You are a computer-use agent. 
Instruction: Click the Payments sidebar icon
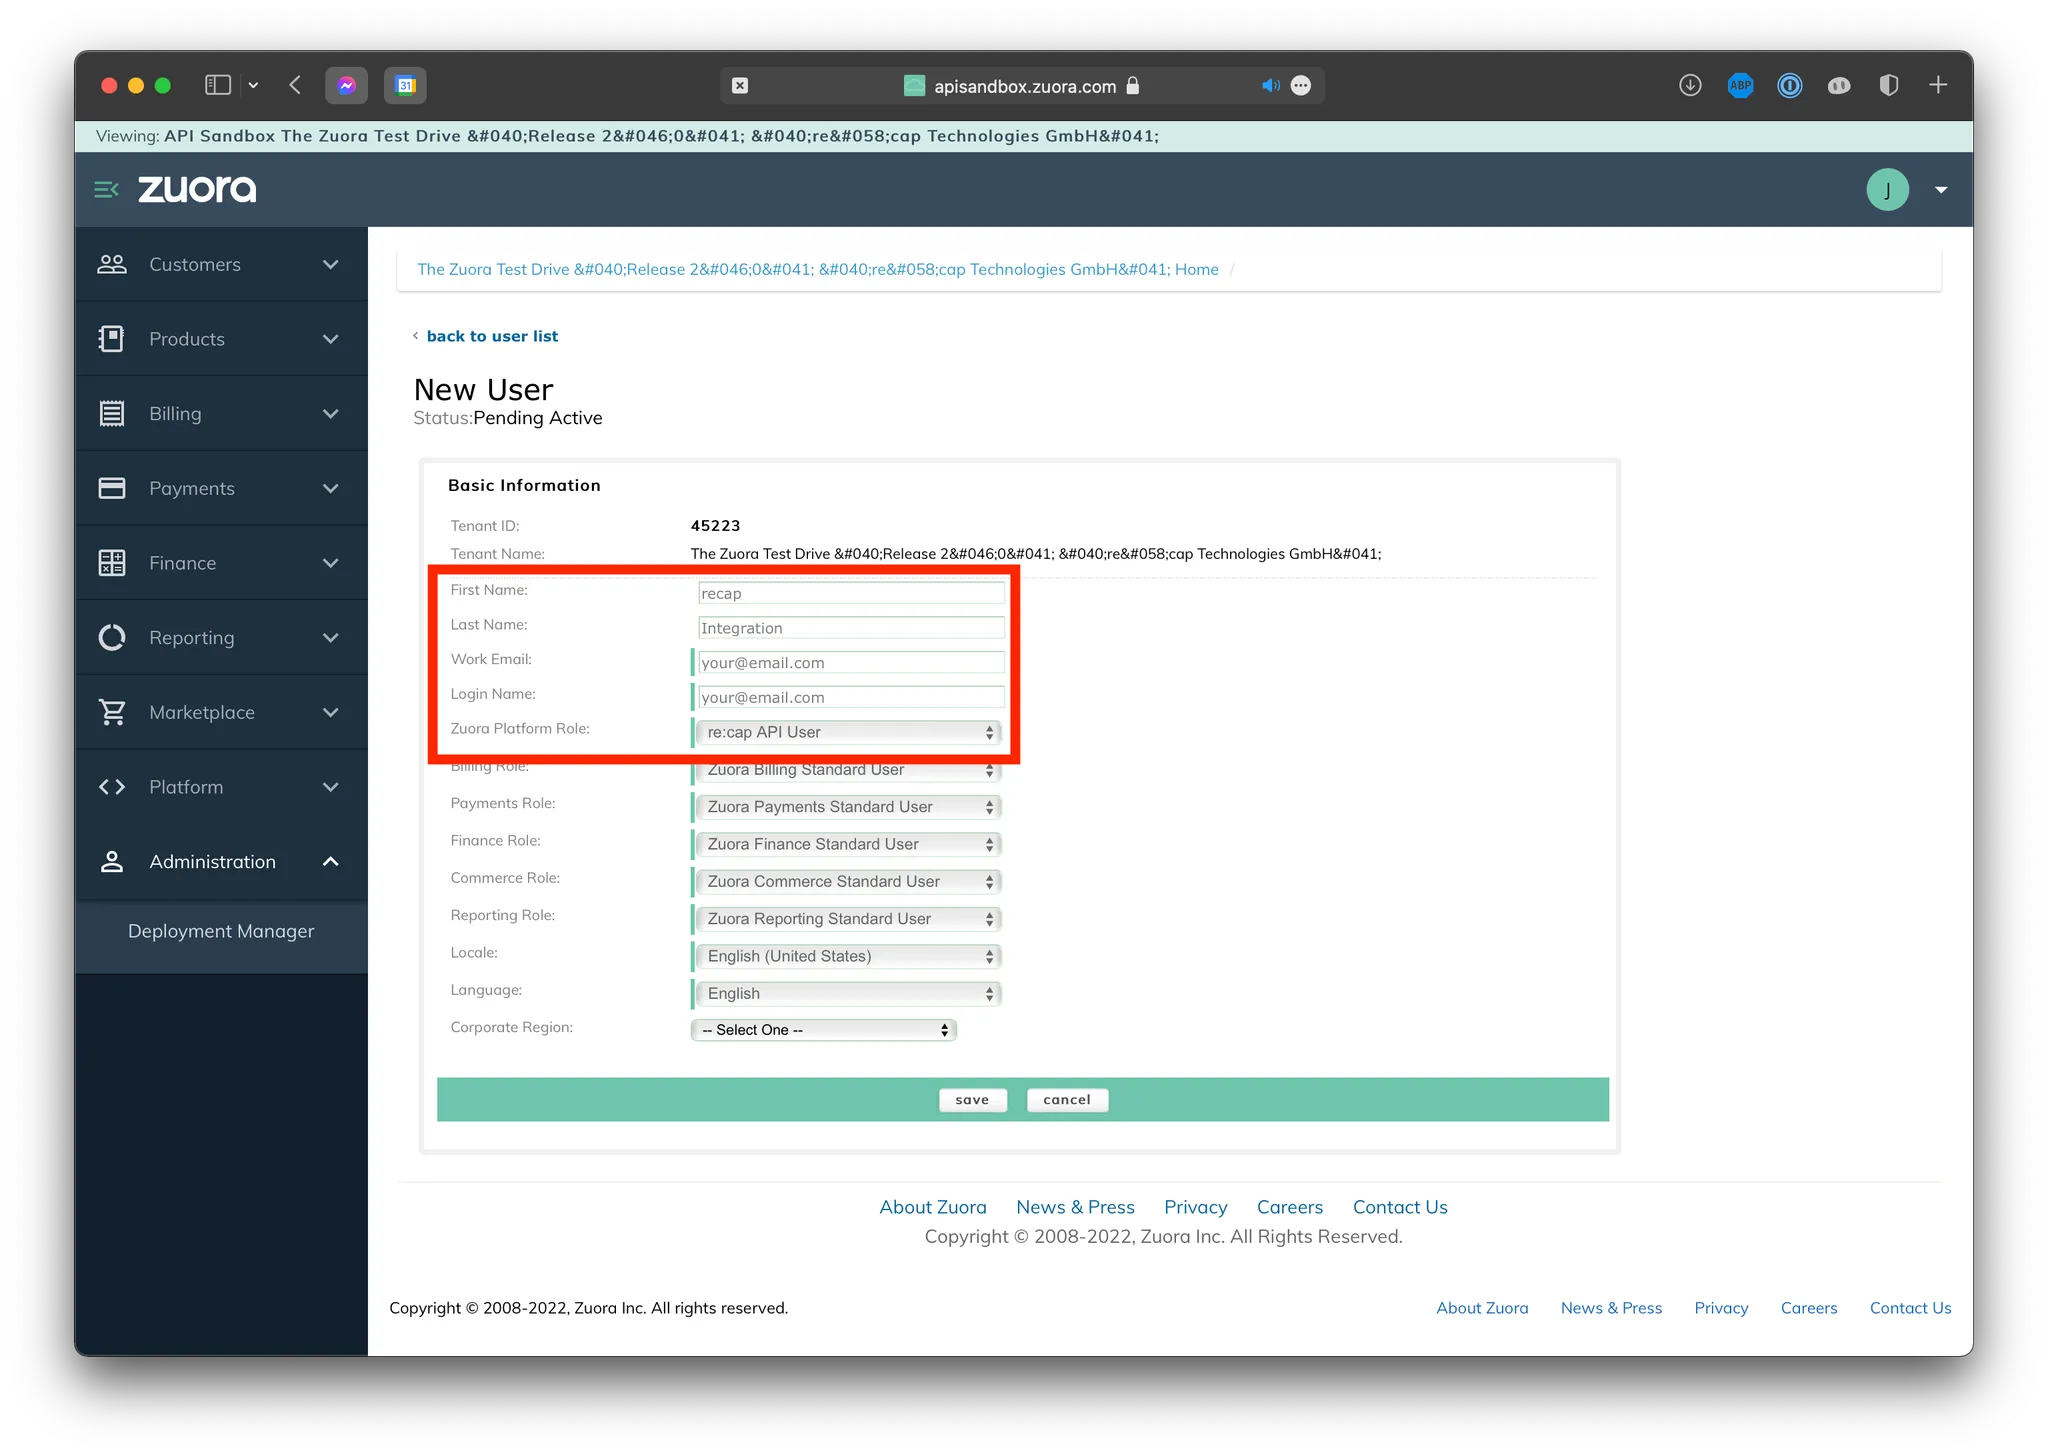click(x=112, y=487)
